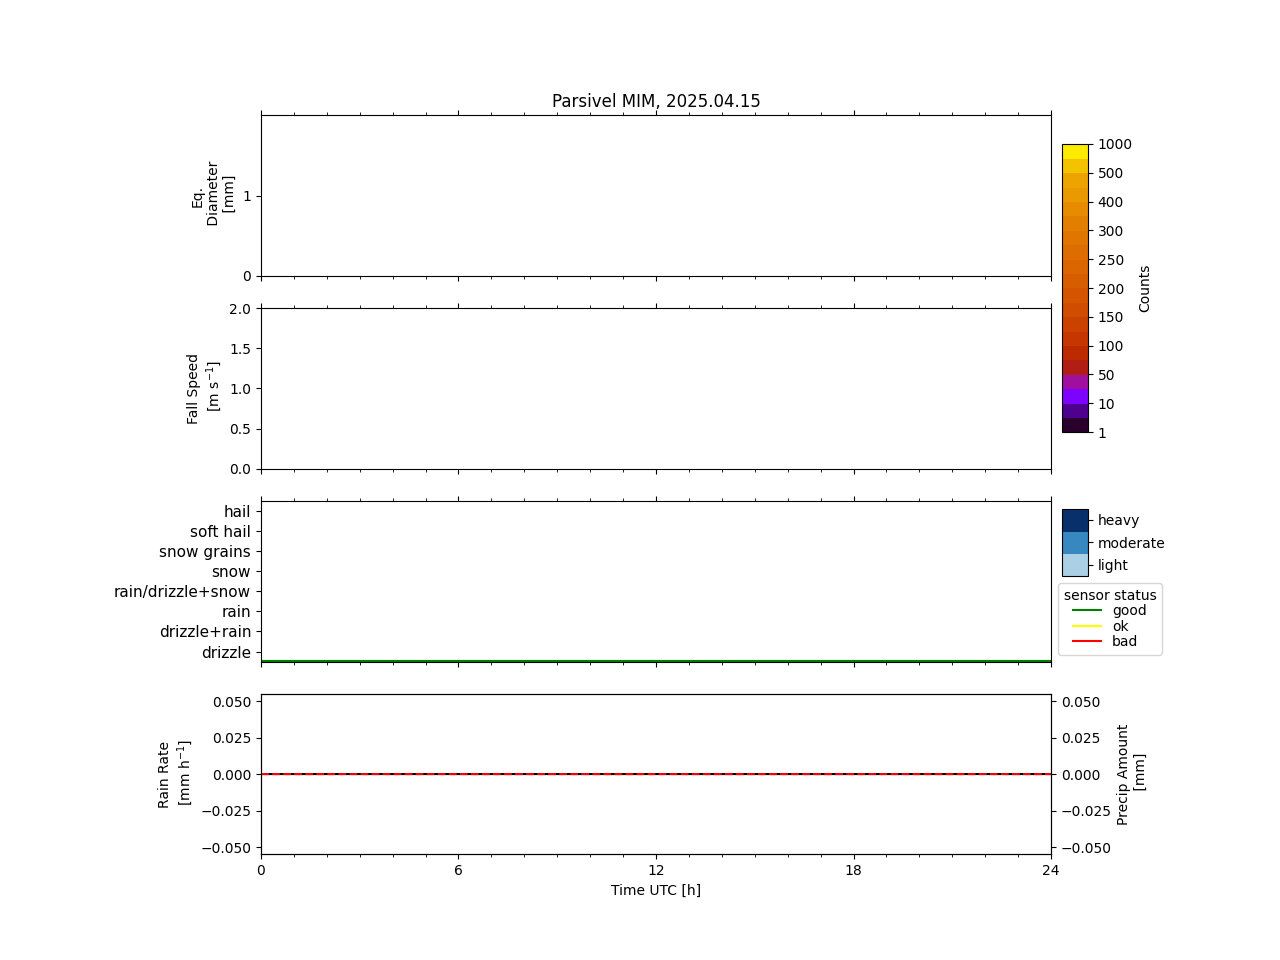Click the violet 10 counts colorbar segment
This screenshot has height=960, width=1280.
[1075, 397]
